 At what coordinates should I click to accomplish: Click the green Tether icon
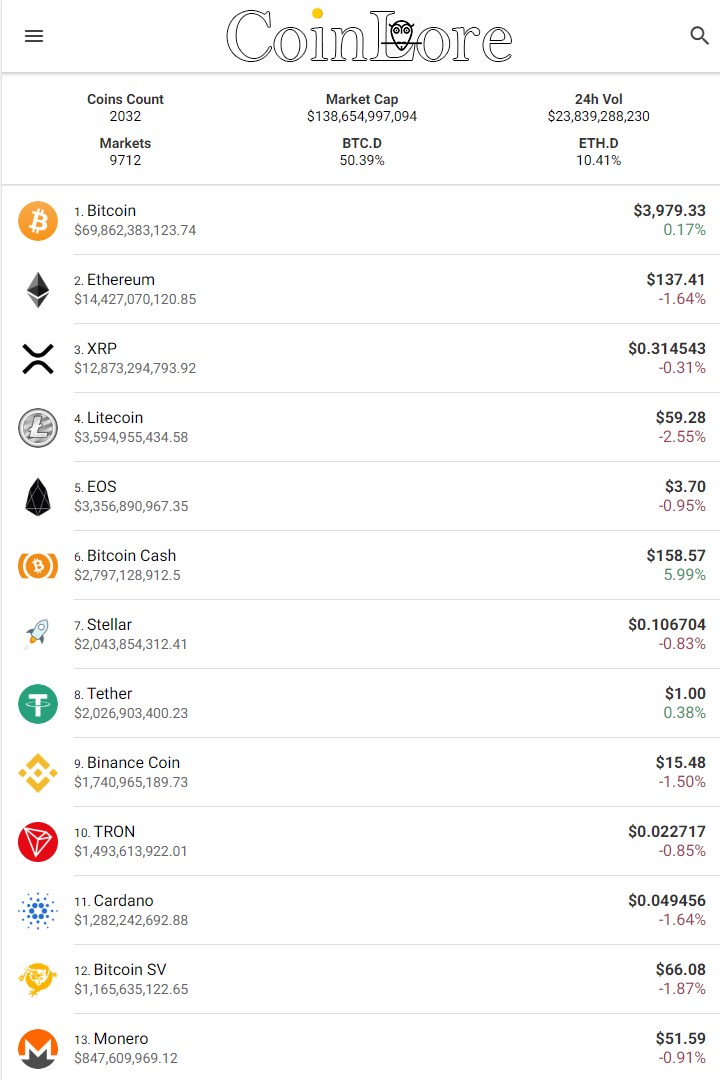point(38,703)
